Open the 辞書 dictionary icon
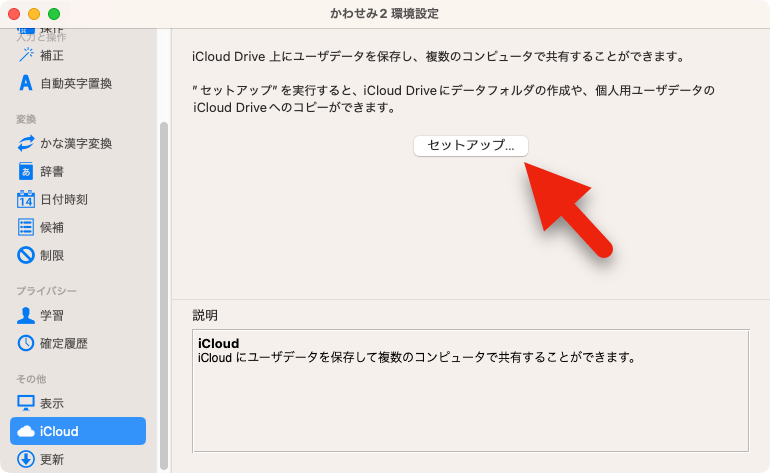The width and height of the screenshot is (770, 473). click(x=26, y=171)
